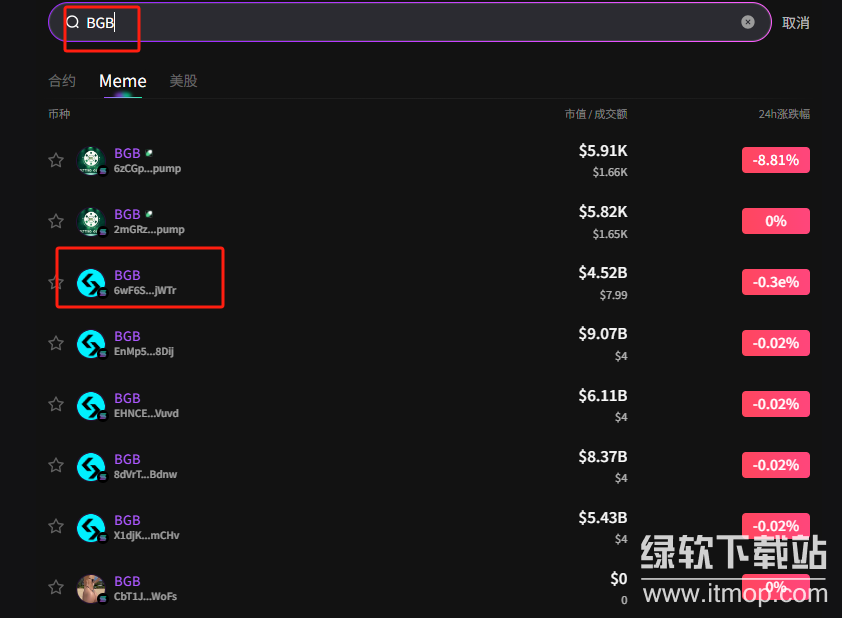
Task: Click the -0.3e% change badge
Action: click(x=775, y=282)
